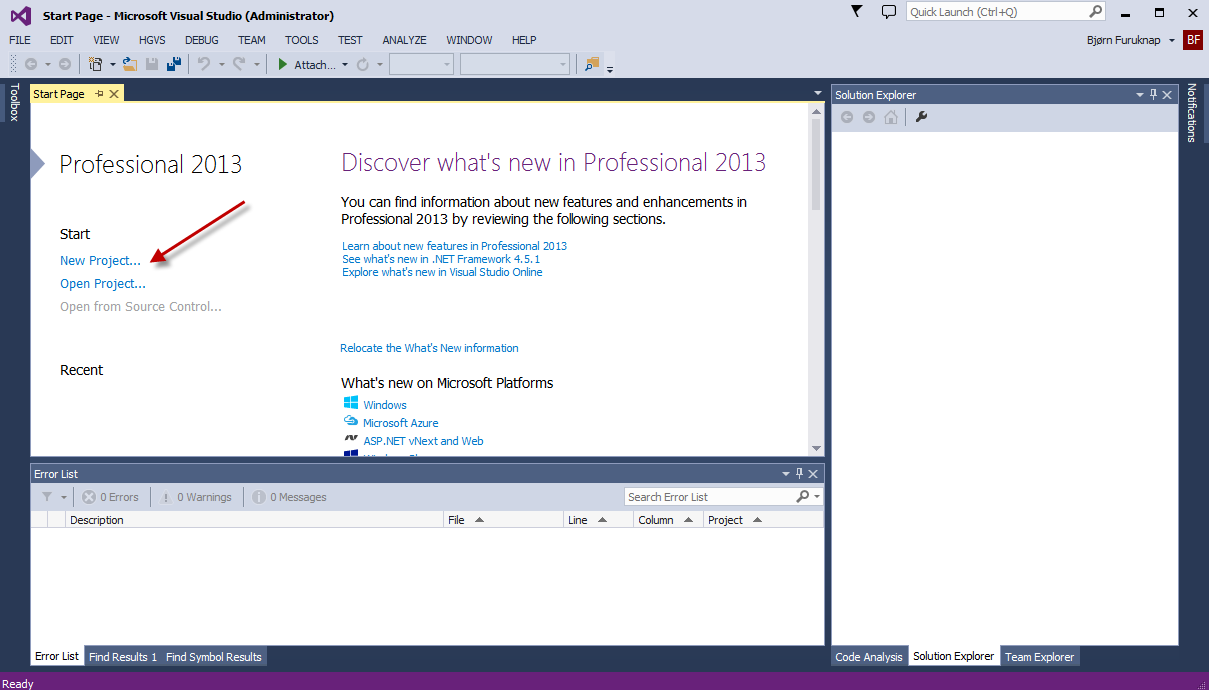This screenshot has width=1209, height=690.
Task: Click the Start Page vertical scrollbar thumb
Action: click(816, 163)
